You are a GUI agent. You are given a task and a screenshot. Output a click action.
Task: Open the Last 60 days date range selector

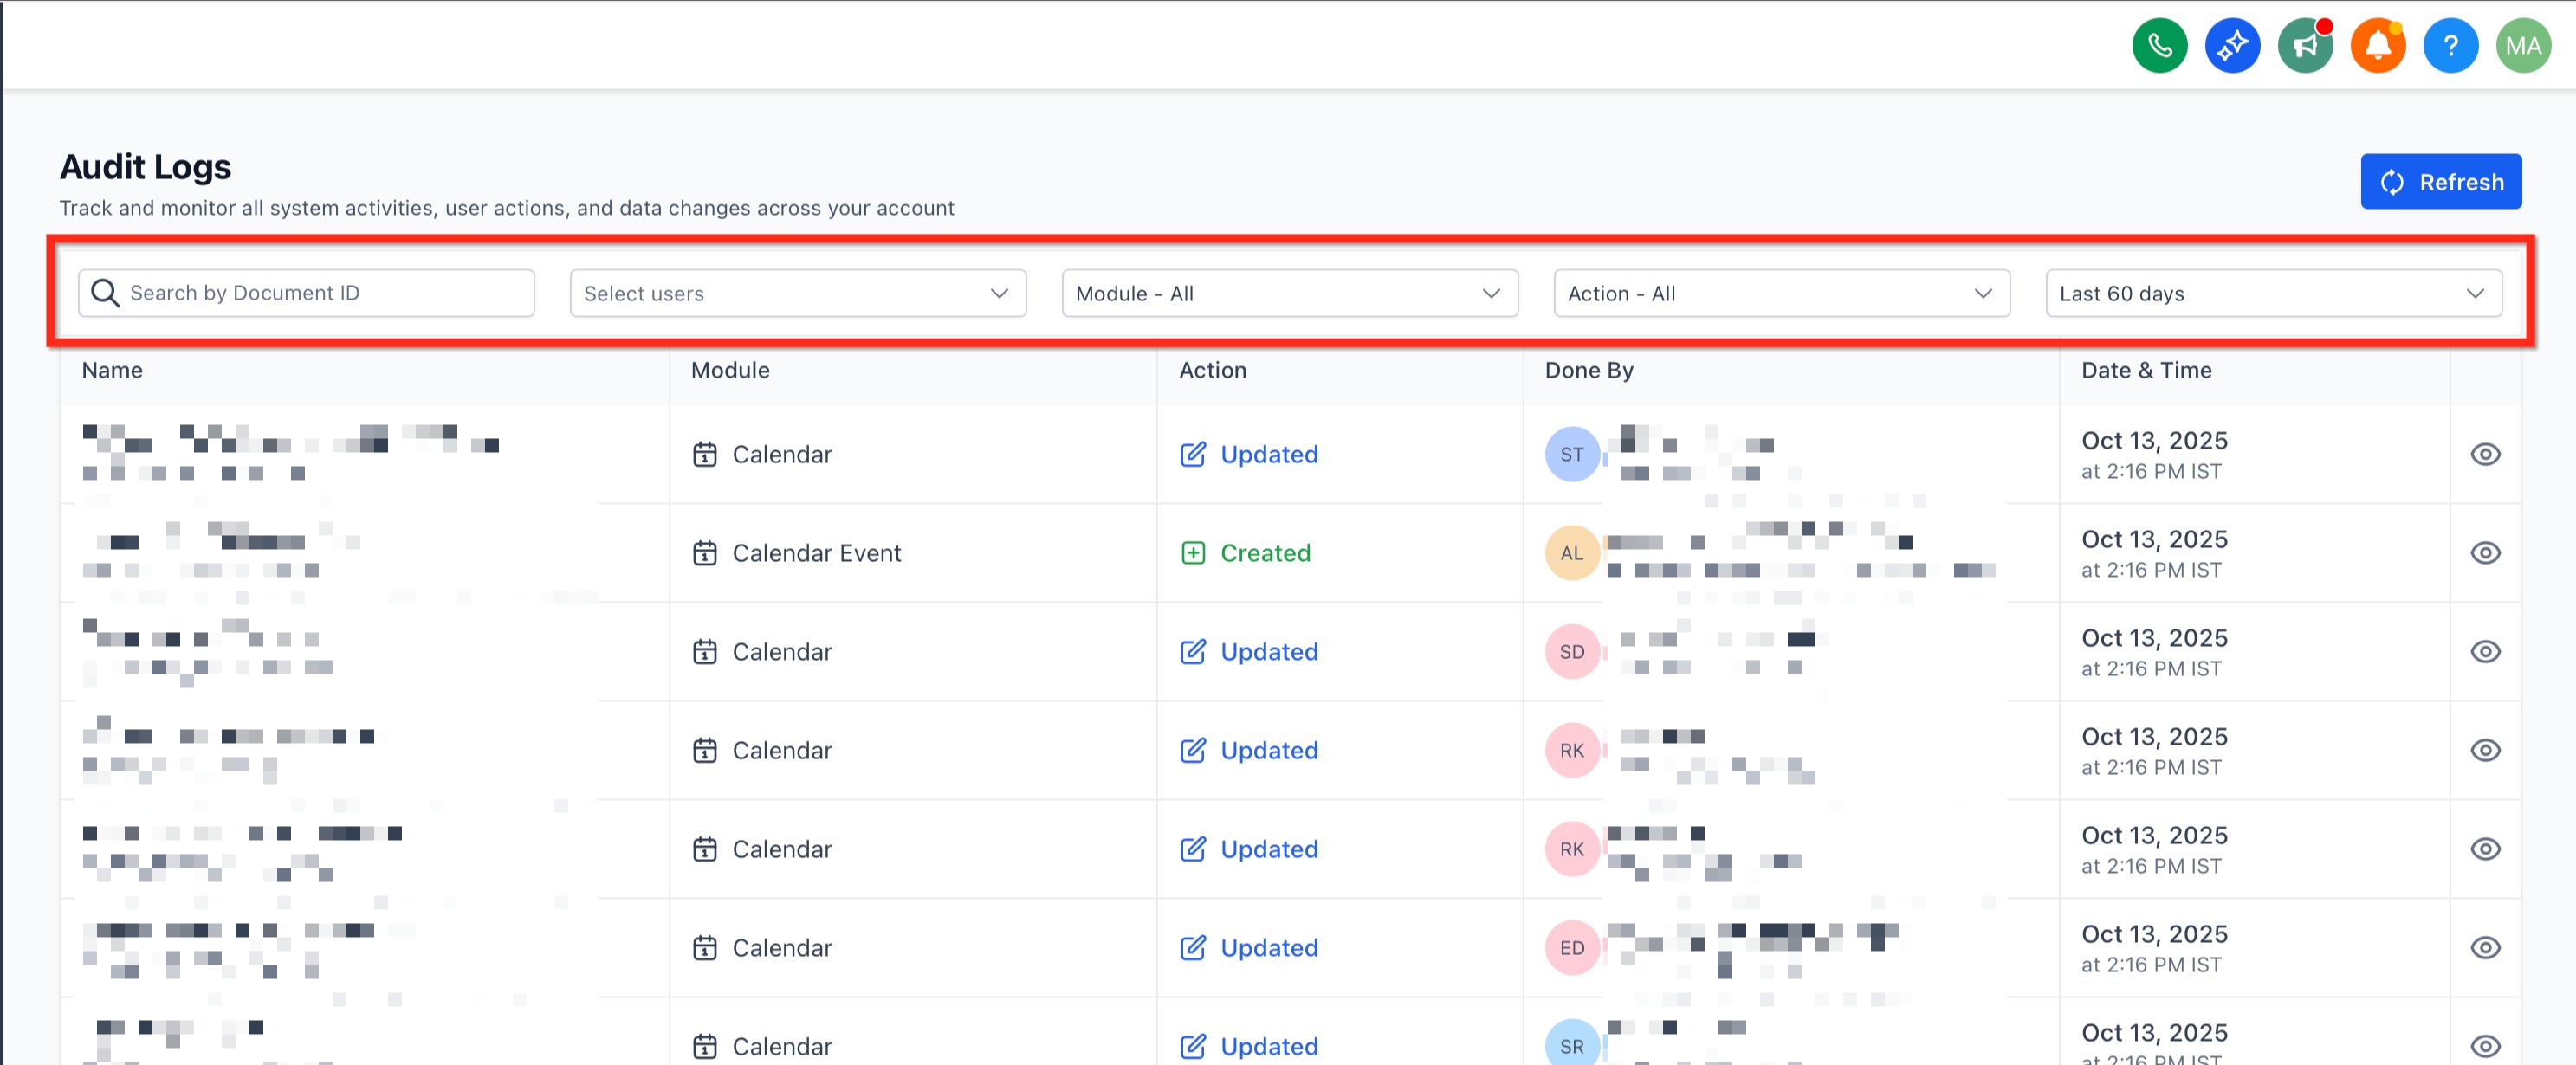2273,293
